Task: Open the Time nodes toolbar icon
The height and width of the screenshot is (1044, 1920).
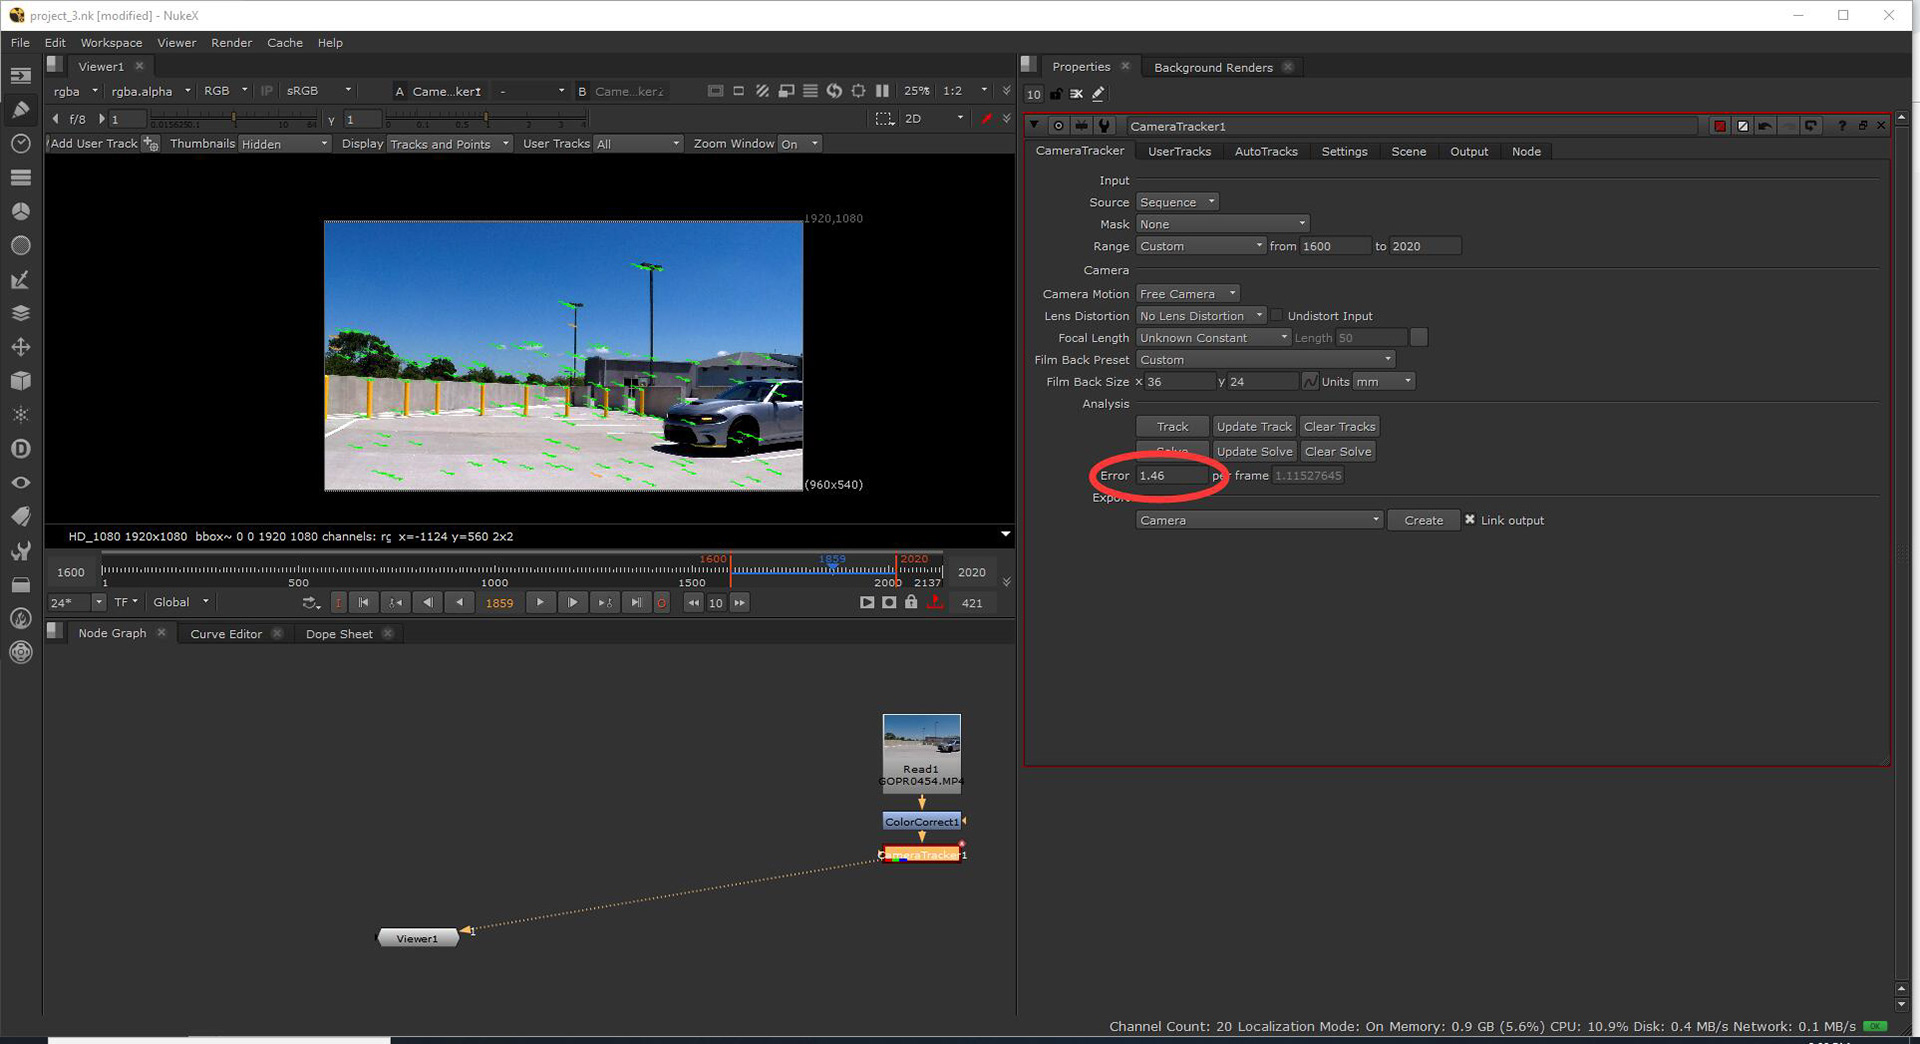Action: coord(20,144)
